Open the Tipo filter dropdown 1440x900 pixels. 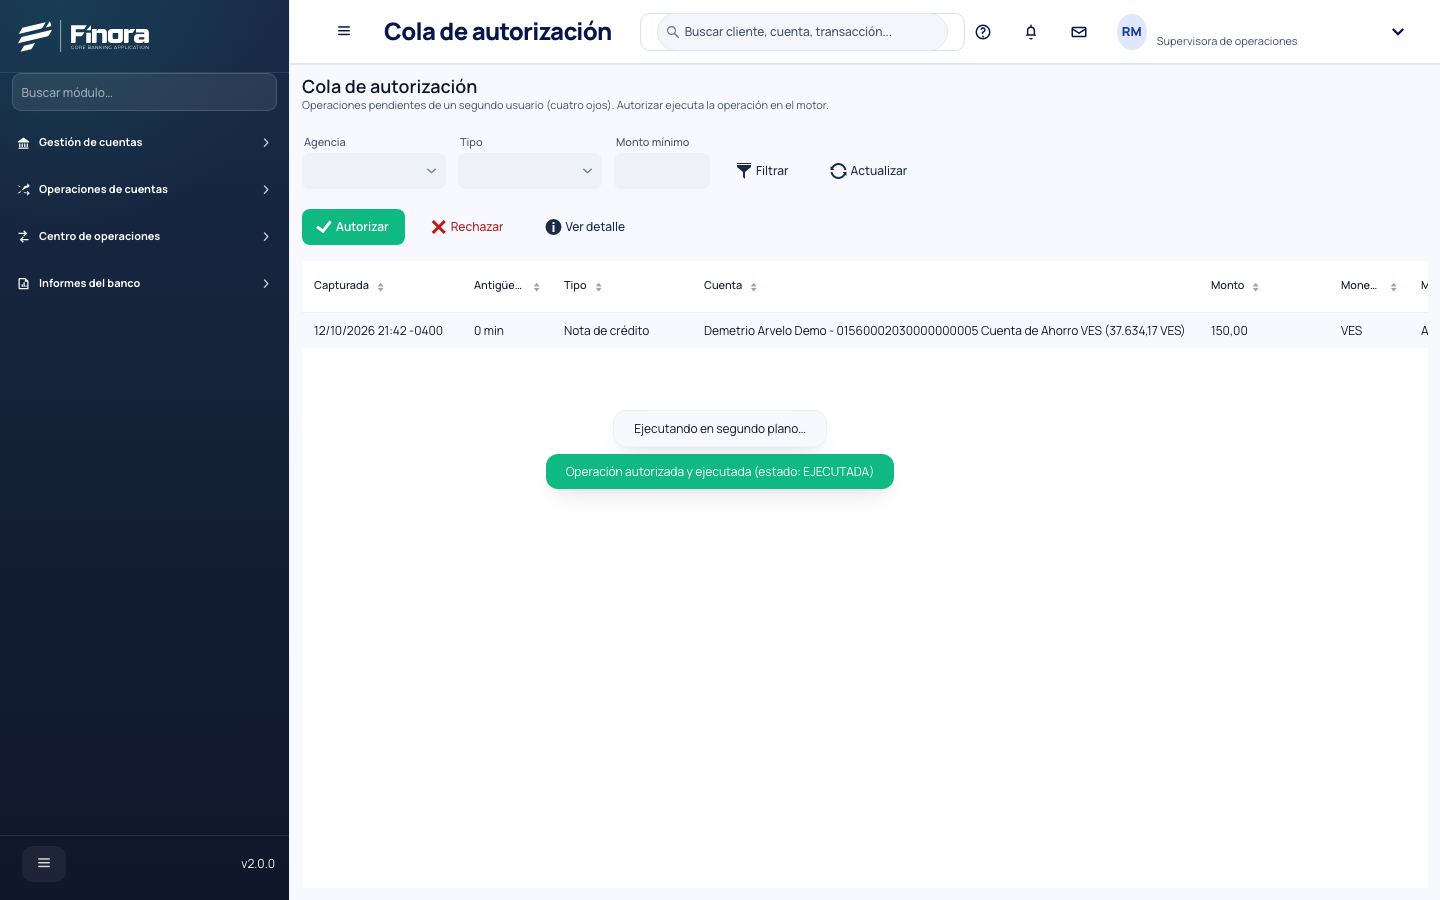click(530, 171)
